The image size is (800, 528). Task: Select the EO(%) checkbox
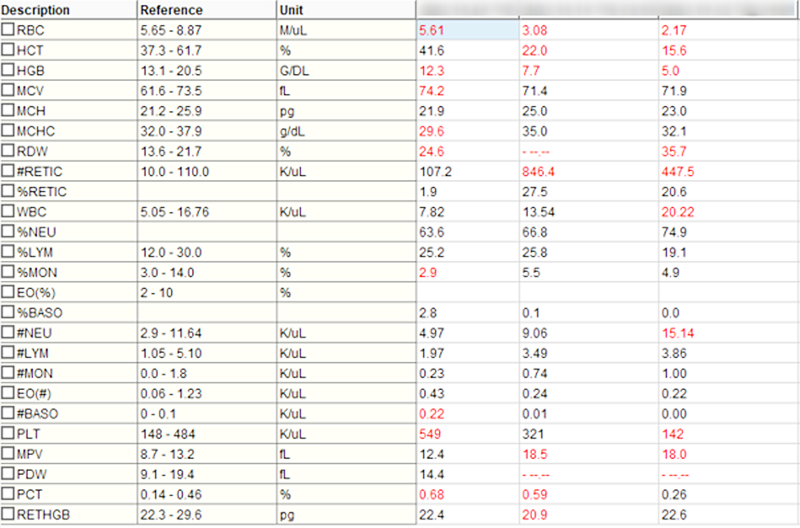pyautogui.click(x=9, y=293)
